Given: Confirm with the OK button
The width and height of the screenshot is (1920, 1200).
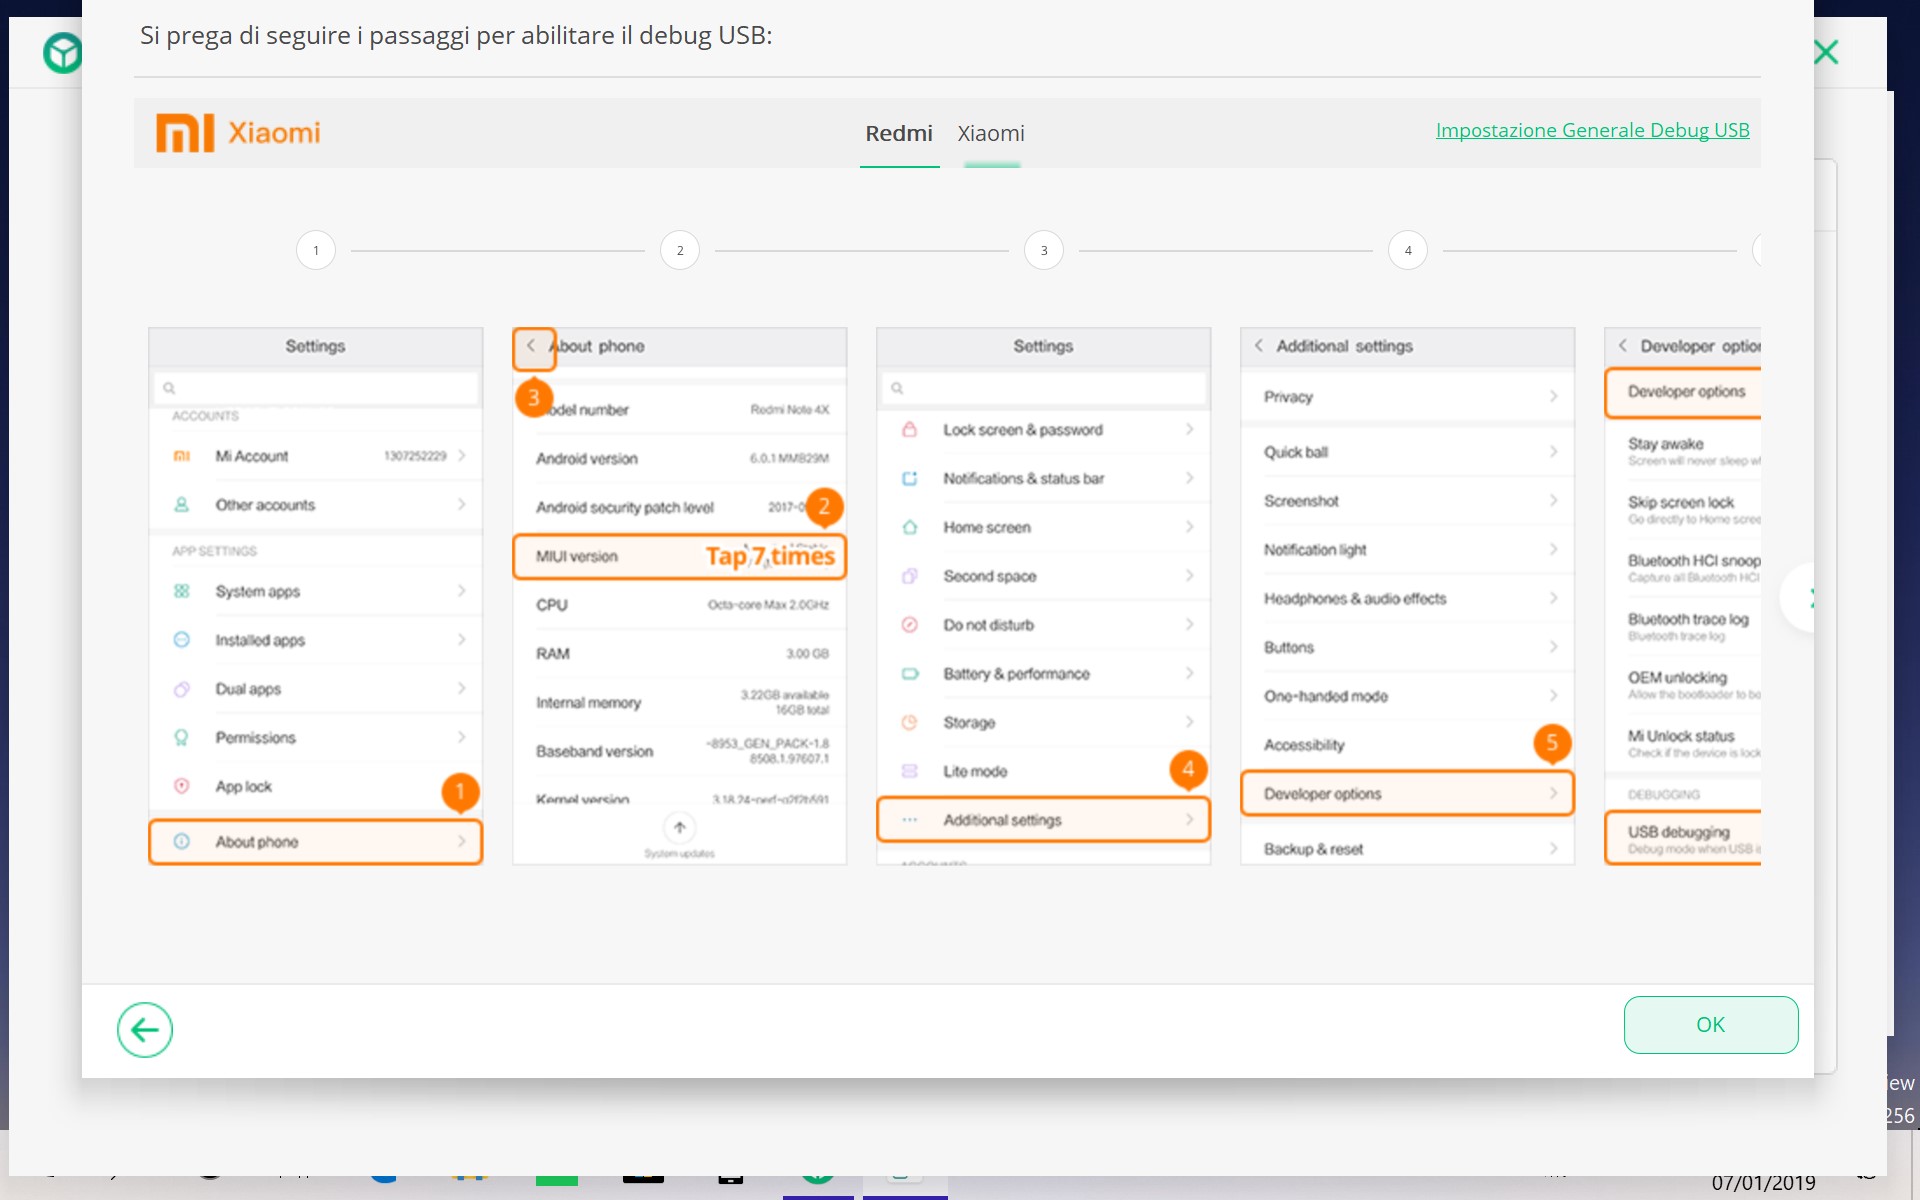Looking at the screenshot, I should (1710, 1024).
